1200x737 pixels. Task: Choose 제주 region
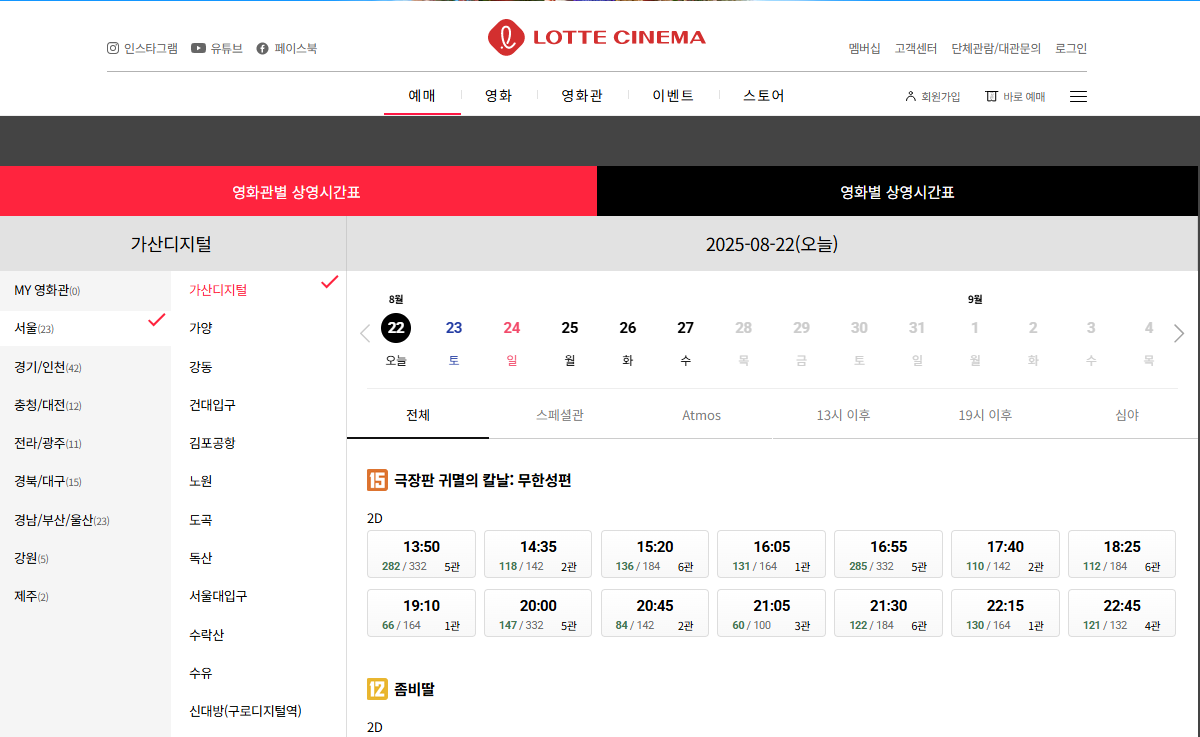coord(86,596)
